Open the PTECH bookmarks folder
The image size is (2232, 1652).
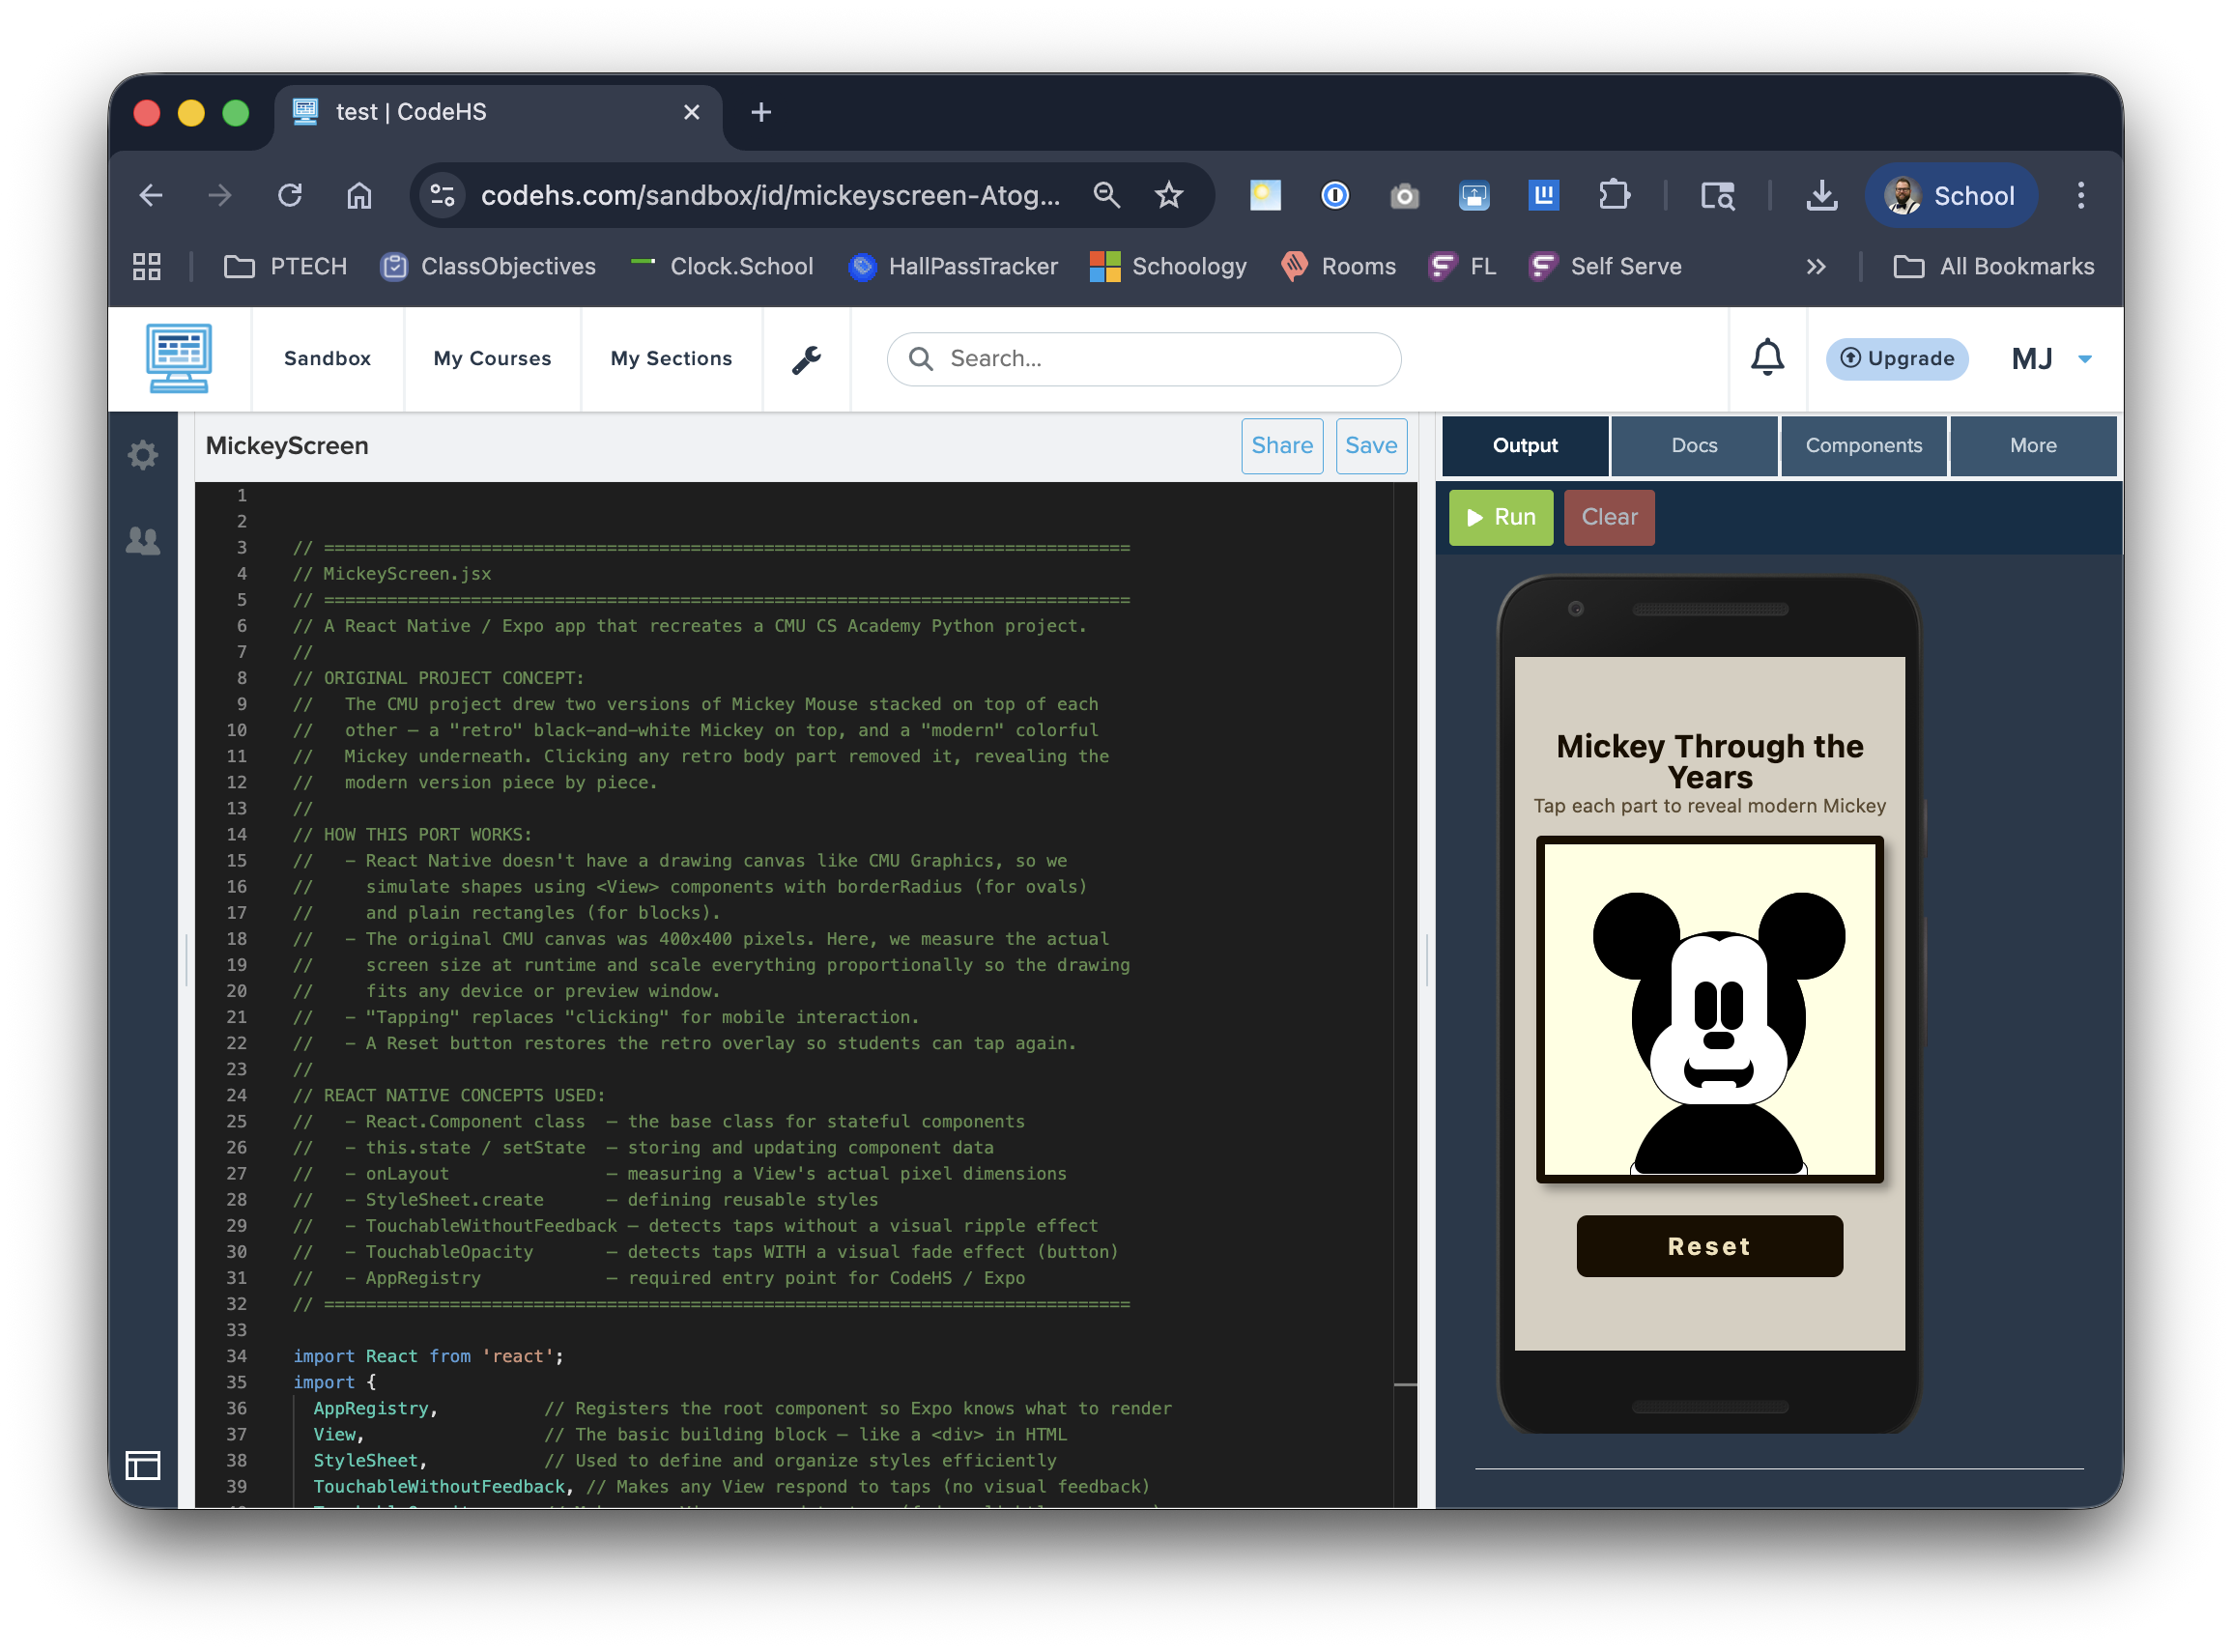point(286,266)
